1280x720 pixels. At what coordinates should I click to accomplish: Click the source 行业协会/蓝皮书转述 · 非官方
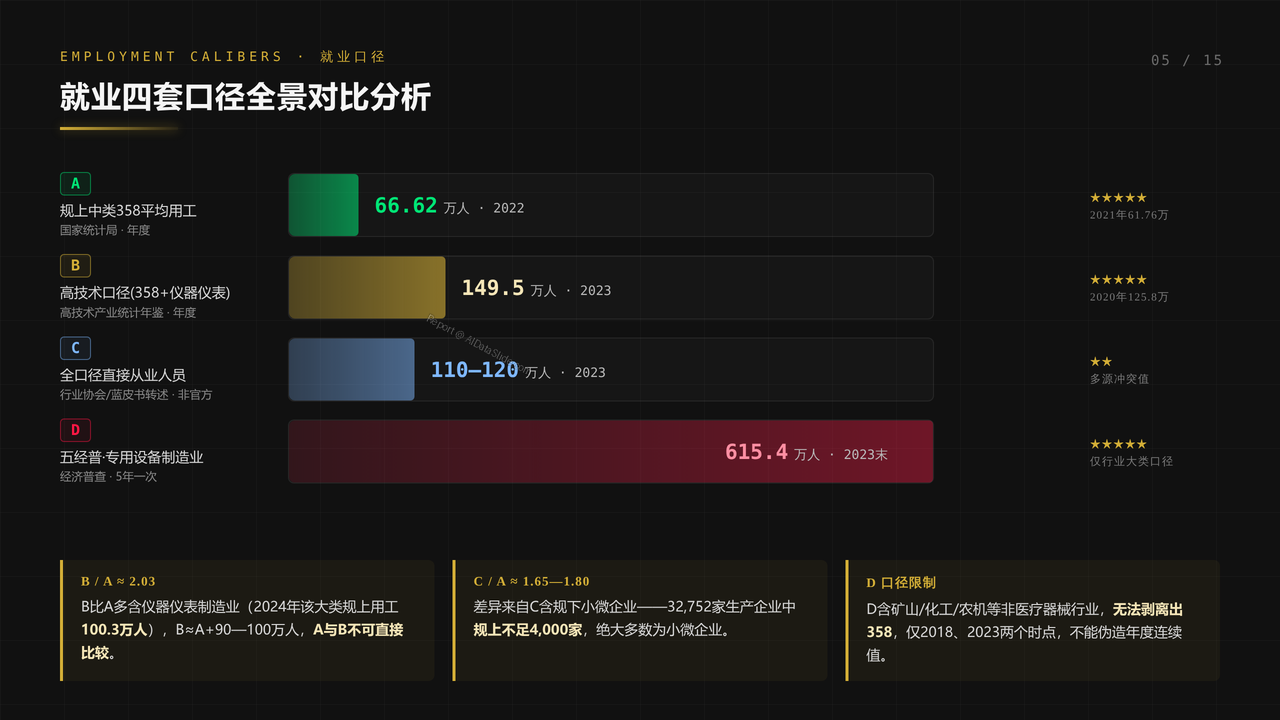(x=136, y=394)
